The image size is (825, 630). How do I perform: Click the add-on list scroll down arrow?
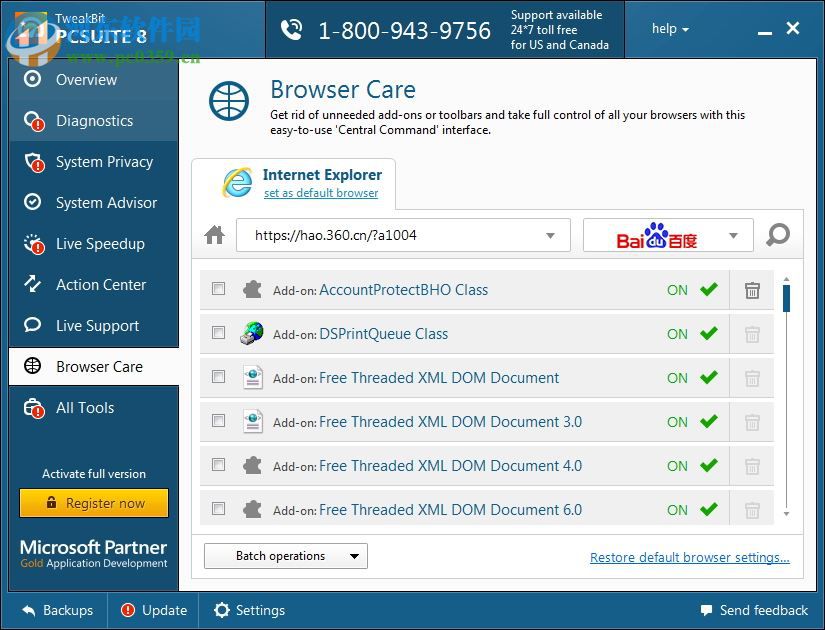click(x=786, y=514)
